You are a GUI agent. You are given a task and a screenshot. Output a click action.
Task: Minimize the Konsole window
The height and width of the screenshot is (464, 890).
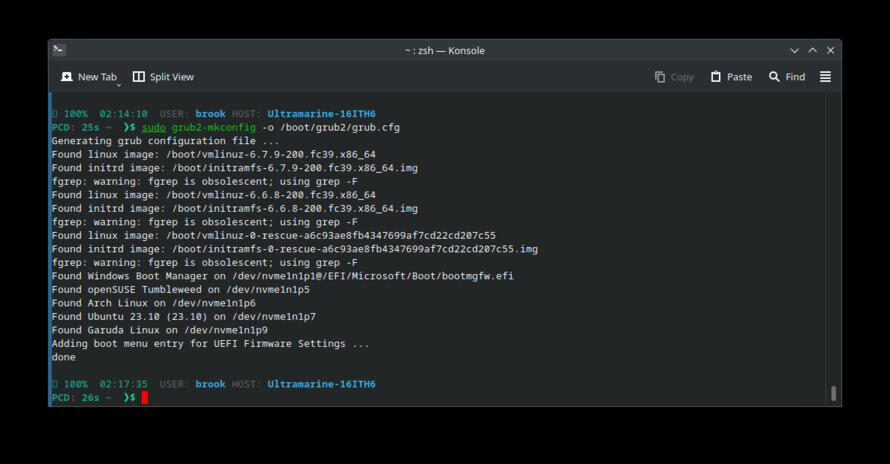point(795,51)
